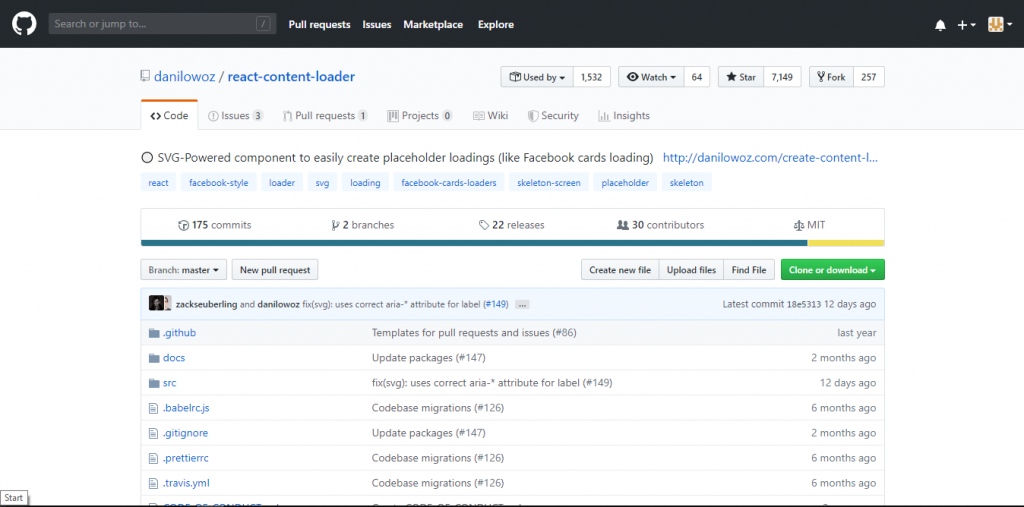Switch to the repository Pull requests tab

click(325, 116)
